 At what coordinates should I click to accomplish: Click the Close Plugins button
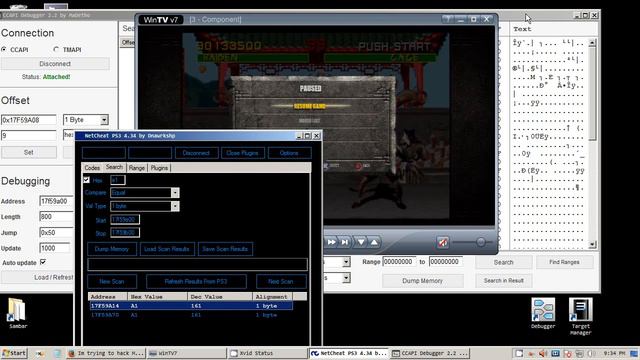point(243,153)
